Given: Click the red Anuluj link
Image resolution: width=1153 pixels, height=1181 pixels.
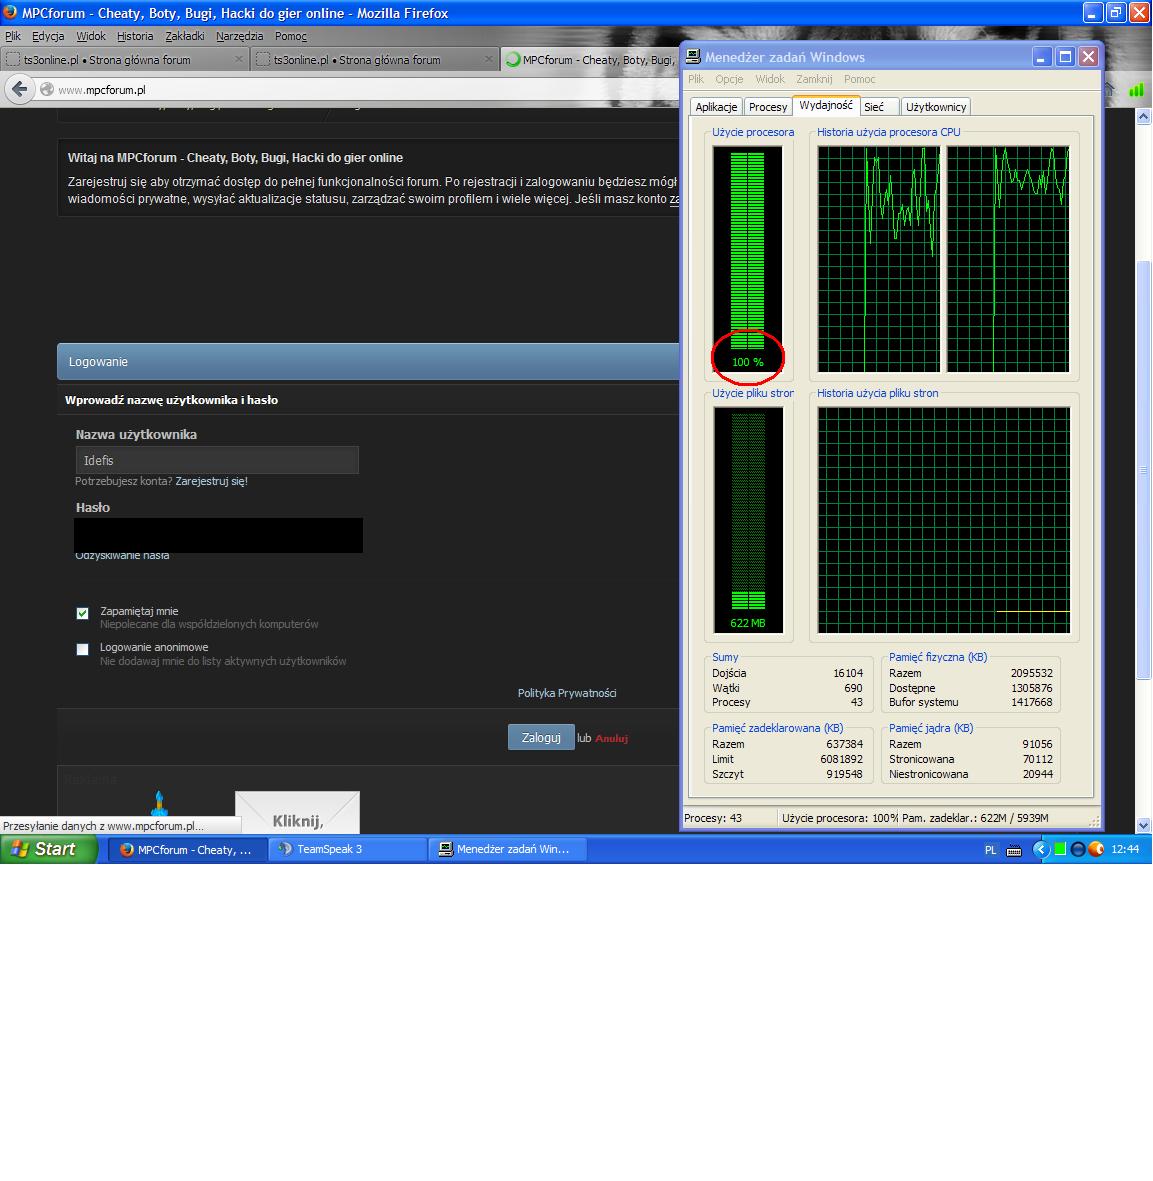Looking at the screenshot, I should pyautogui.click(x=612, y=738).
